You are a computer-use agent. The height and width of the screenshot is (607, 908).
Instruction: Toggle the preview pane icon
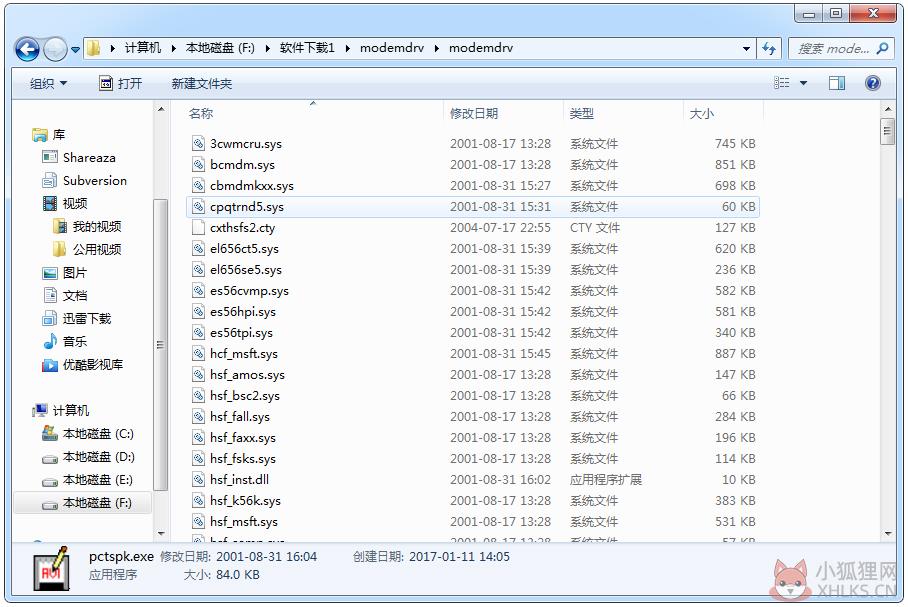837,83
